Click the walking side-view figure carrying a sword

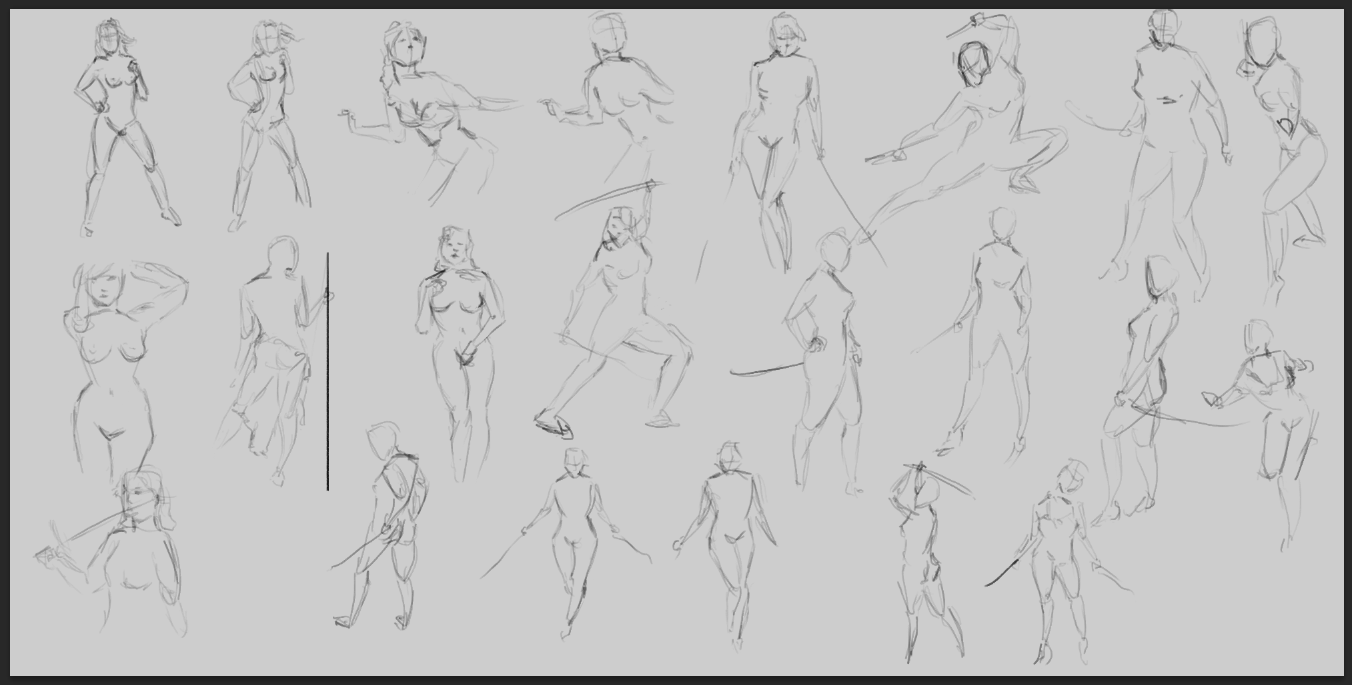click(382, 527)
